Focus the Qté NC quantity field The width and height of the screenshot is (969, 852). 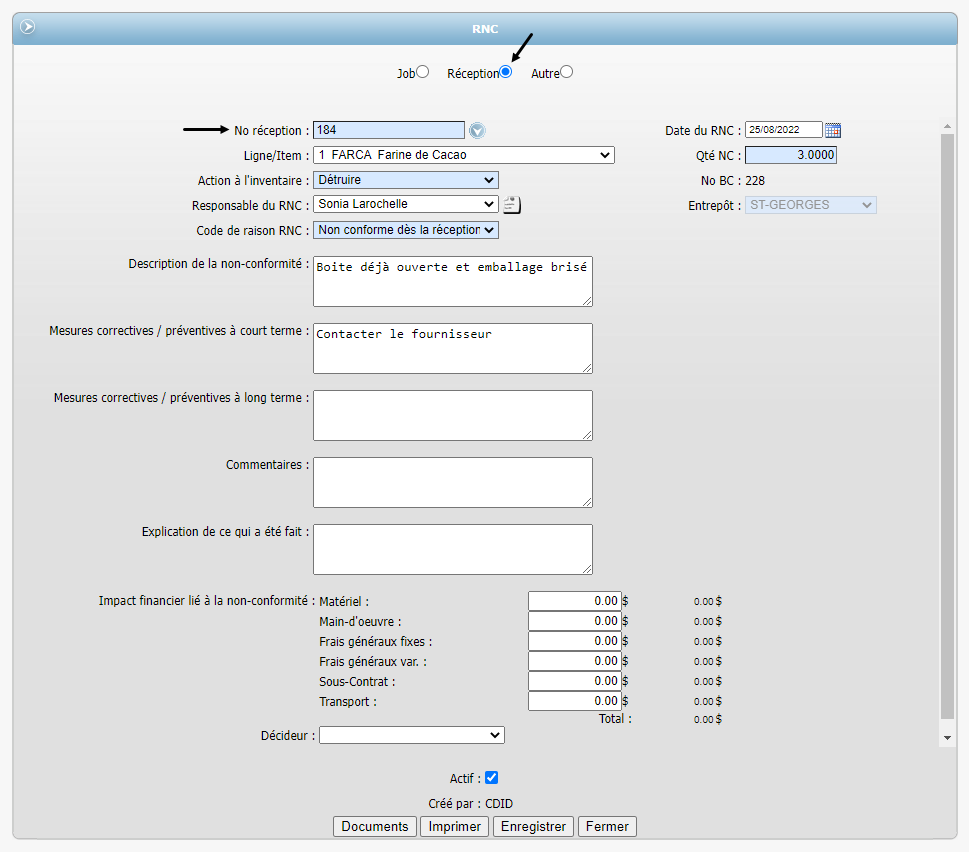point(790,155)
